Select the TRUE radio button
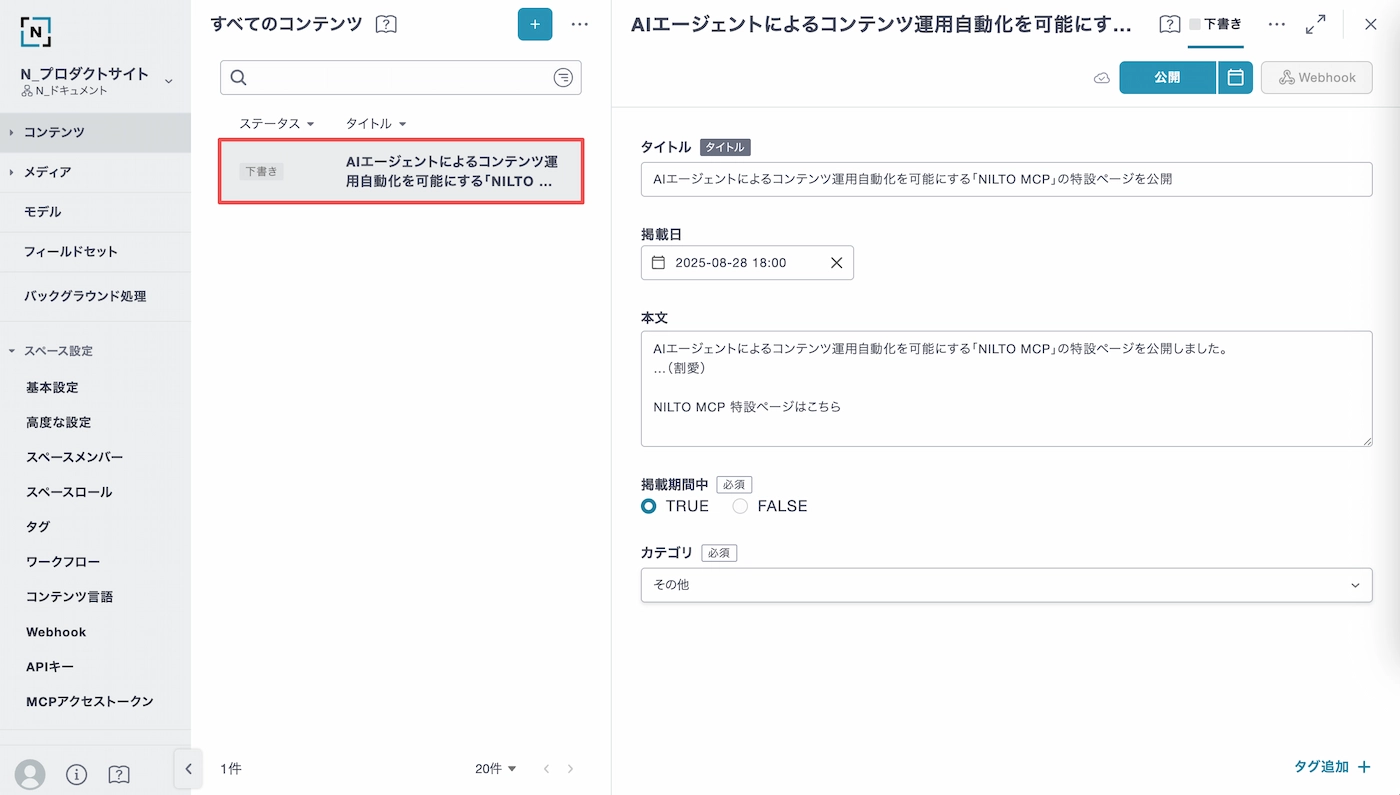1400x795 pixels. point(649,506)
